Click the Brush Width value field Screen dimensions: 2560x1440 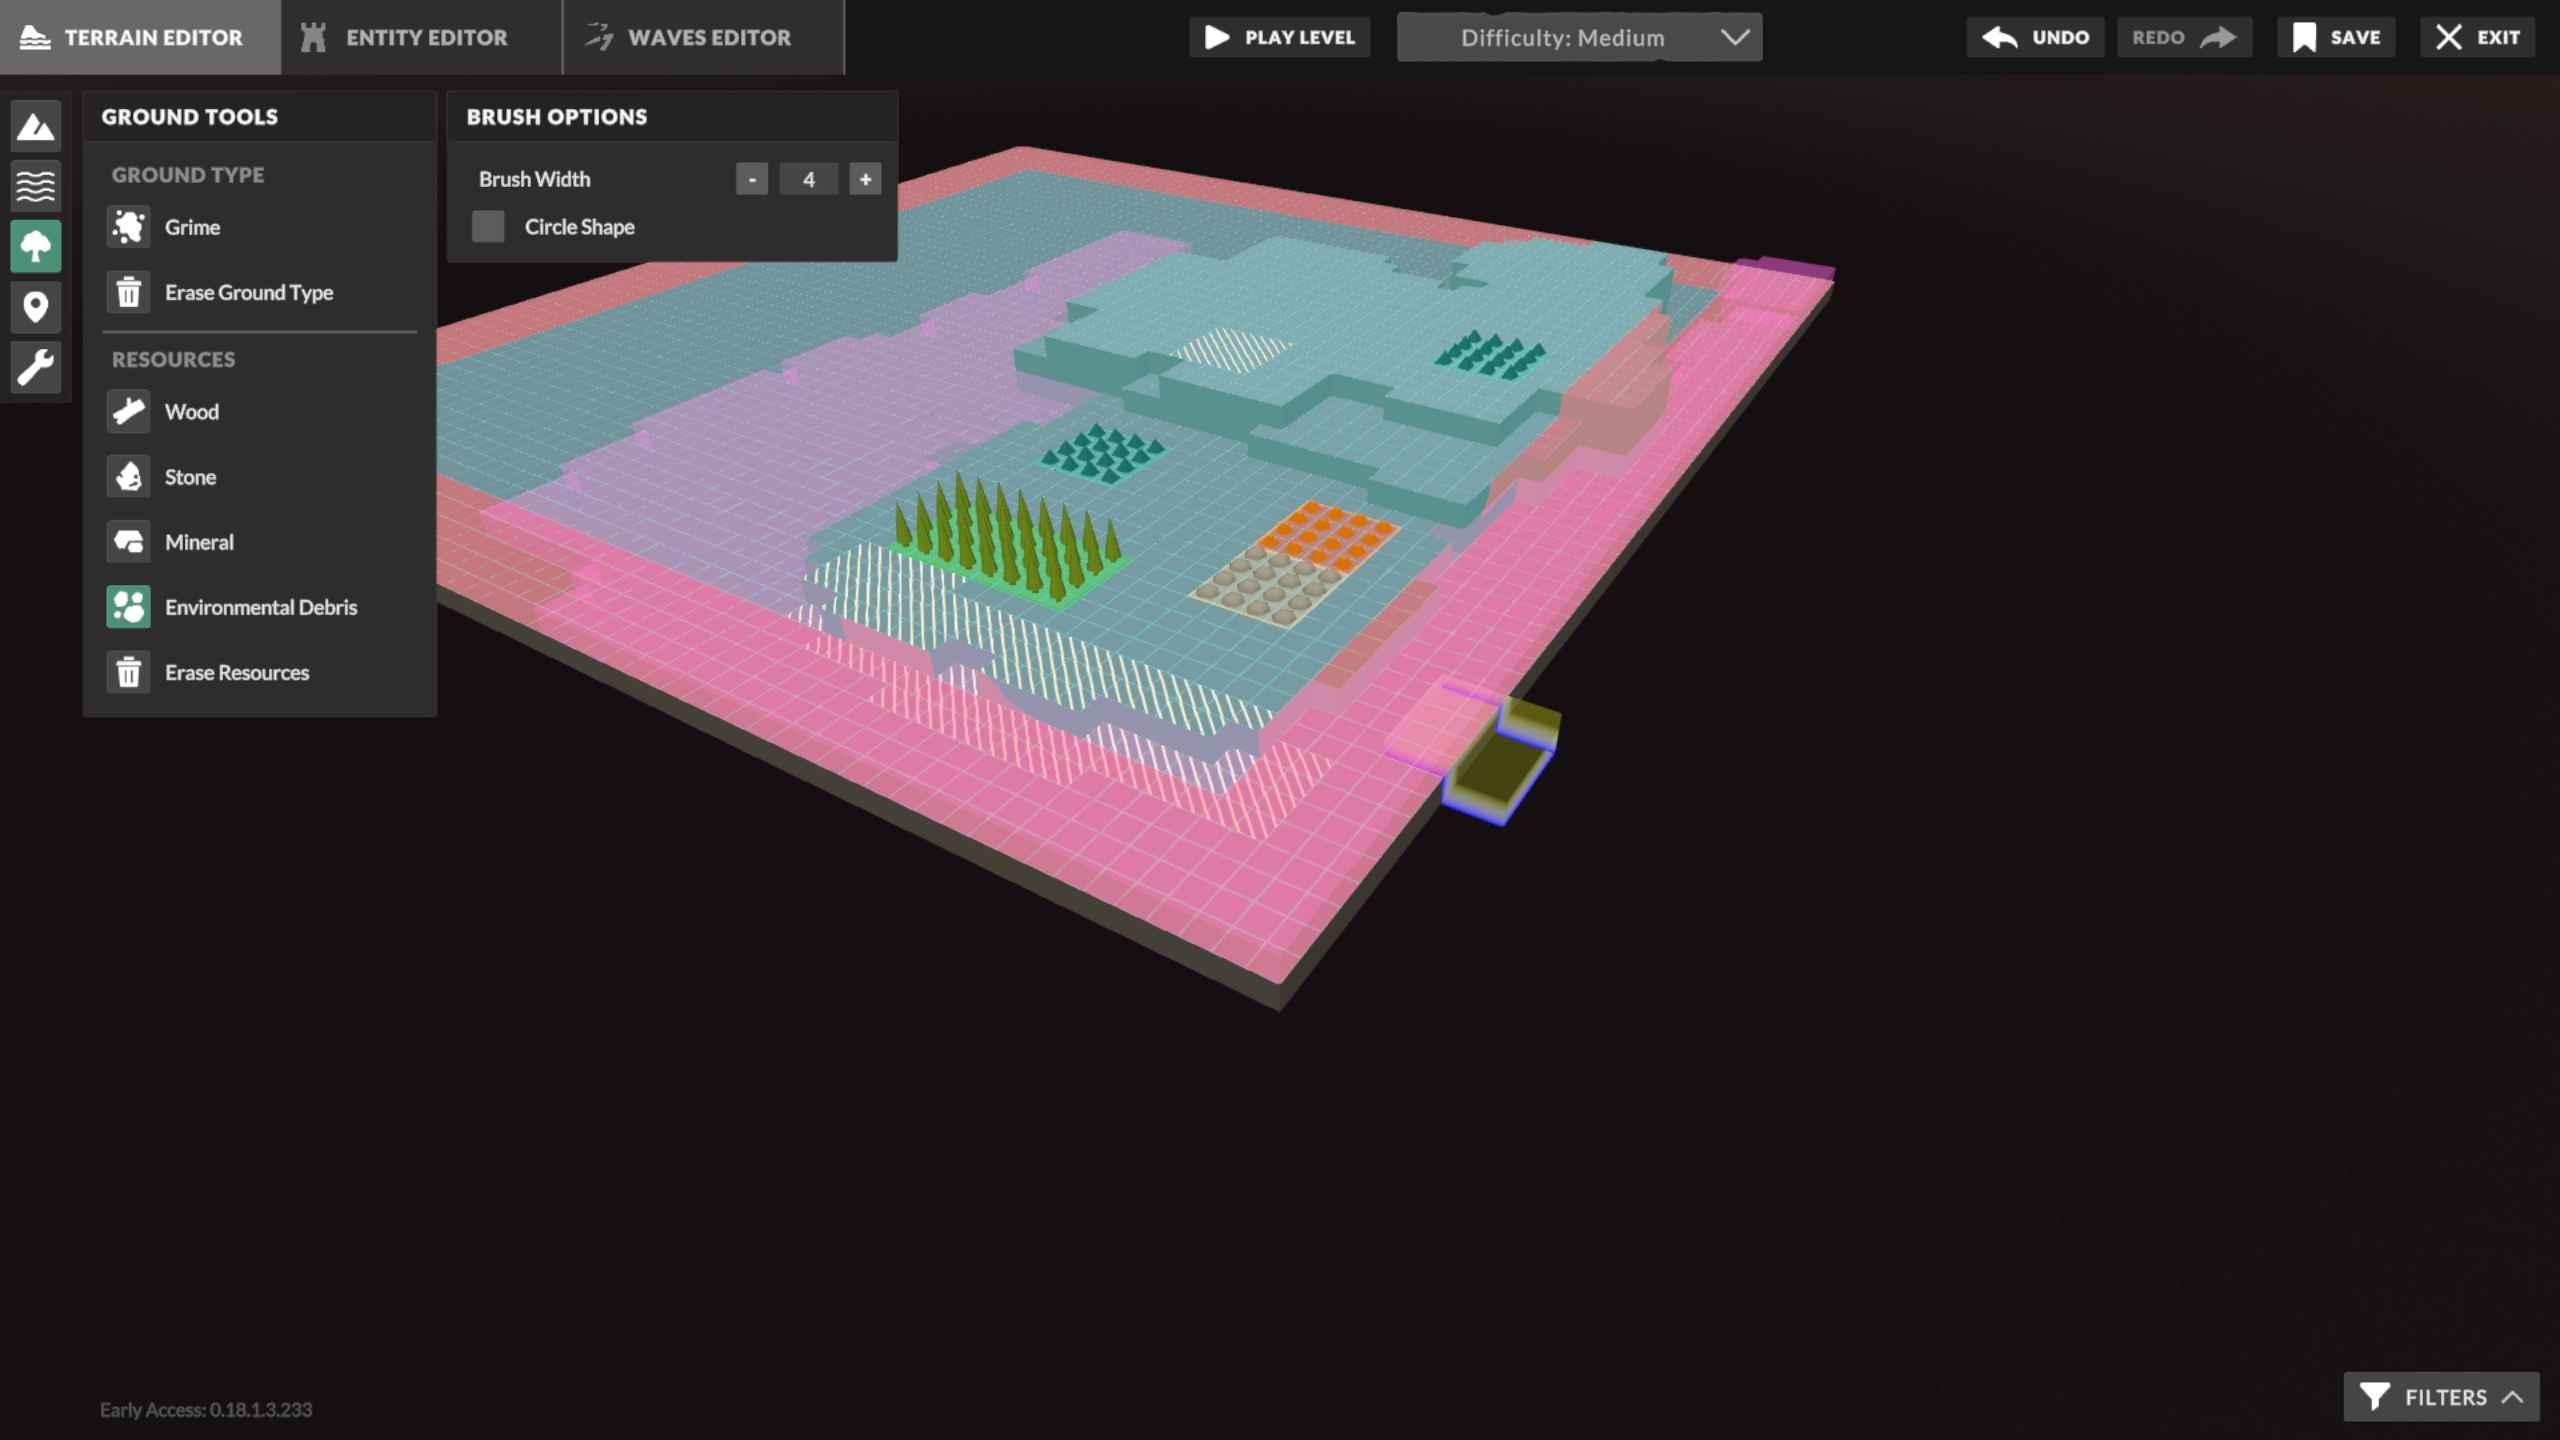[x=808, y=179]
